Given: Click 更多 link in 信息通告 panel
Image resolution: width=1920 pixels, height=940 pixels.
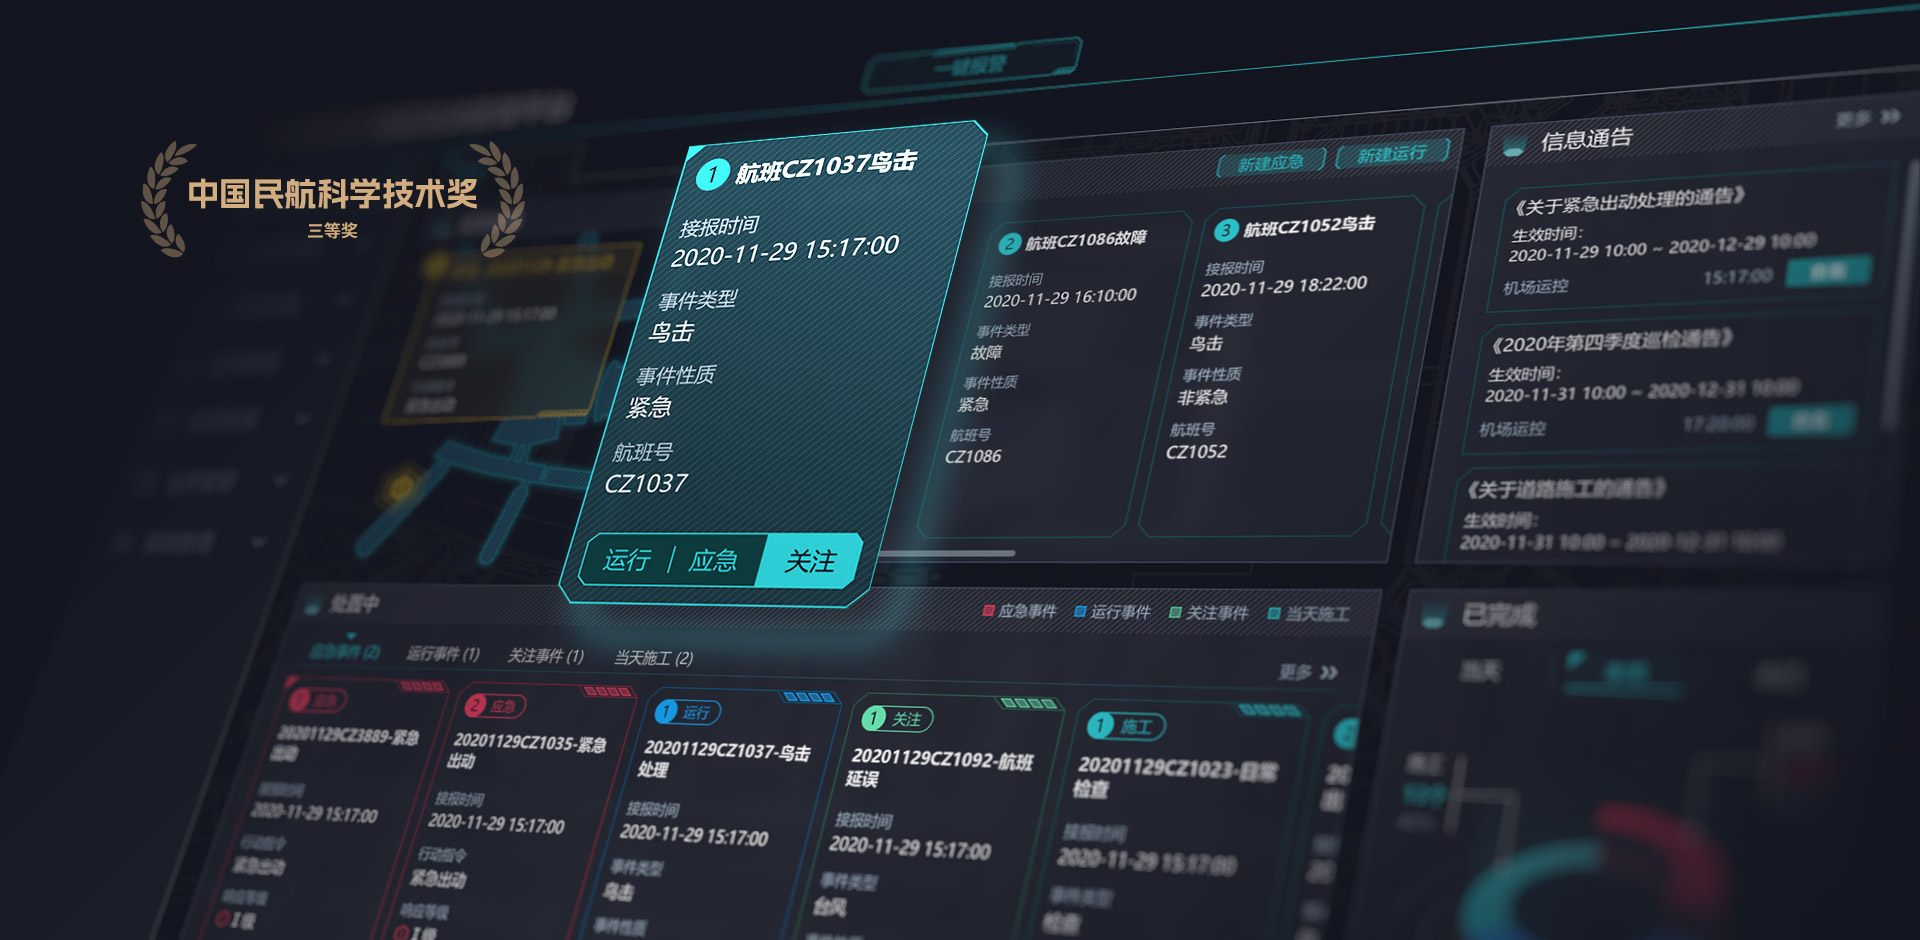Looking at the screenshot, I should (1852, 120).
